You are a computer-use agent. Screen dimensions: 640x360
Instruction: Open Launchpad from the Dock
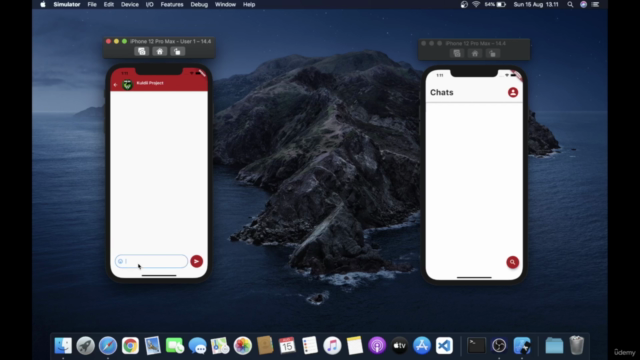[x=85, y=346]
